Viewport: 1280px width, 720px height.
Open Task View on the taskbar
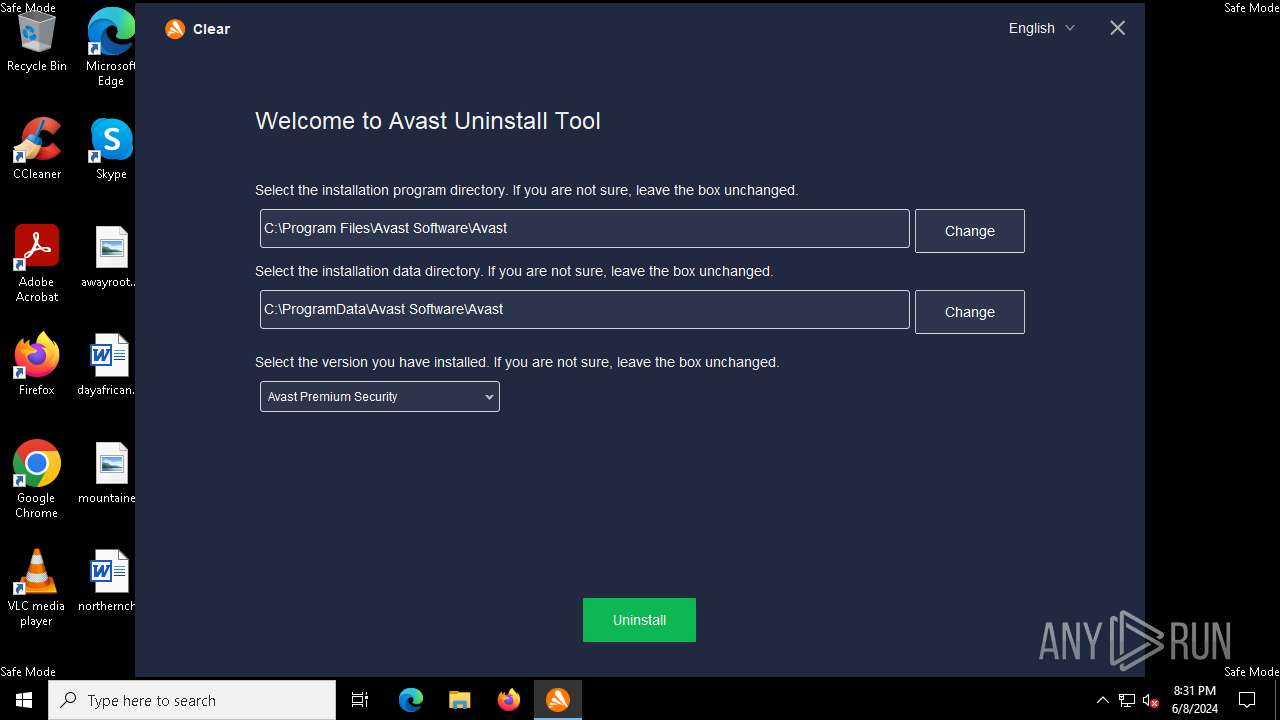(x=360, y=700)
